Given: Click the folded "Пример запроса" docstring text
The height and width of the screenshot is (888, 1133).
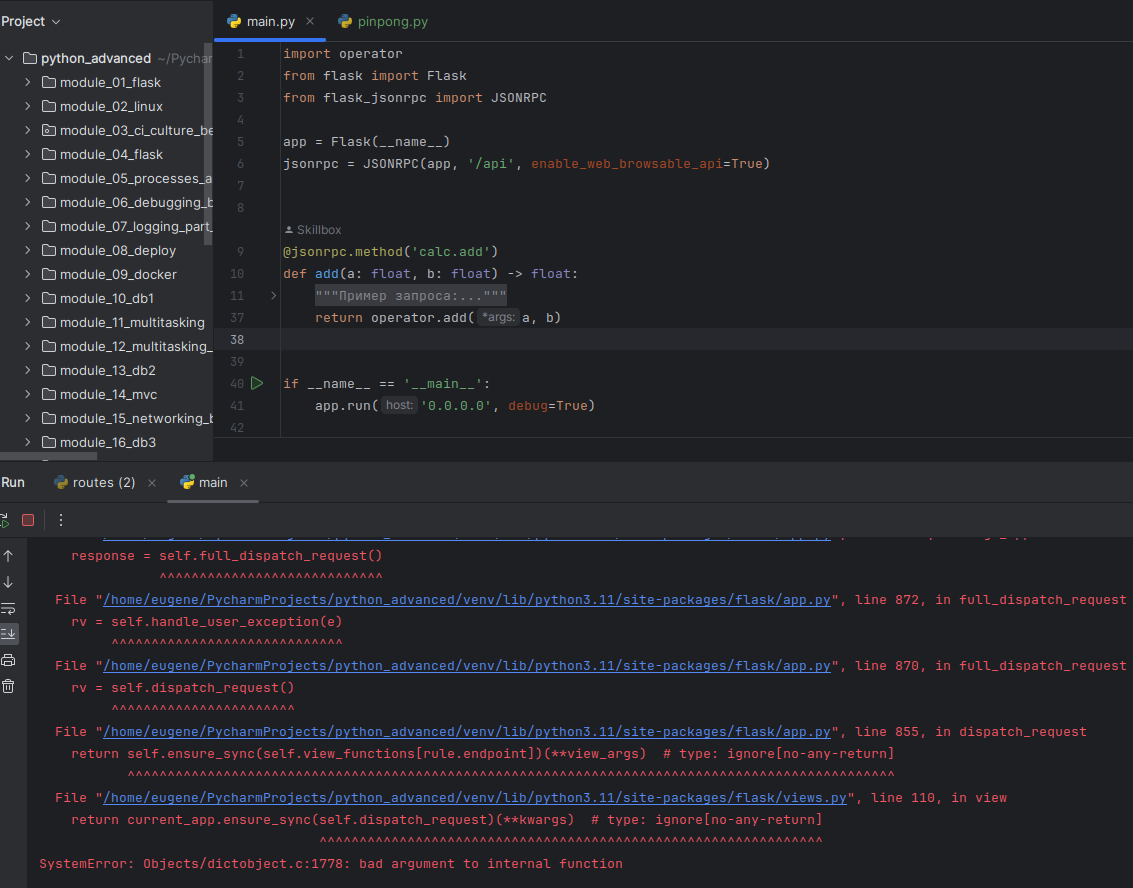Looking at the screenshot, I should pos(410,296).
